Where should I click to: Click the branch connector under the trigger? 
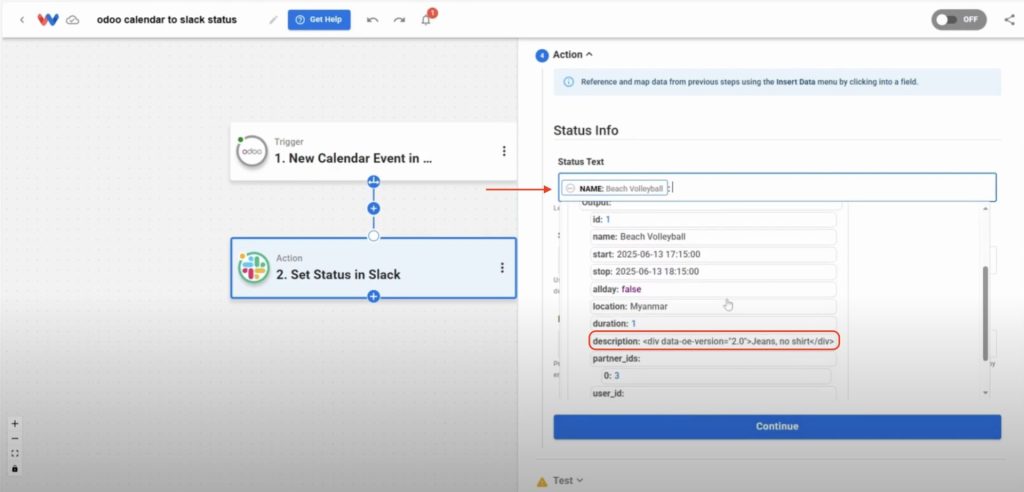click(374, 182)
